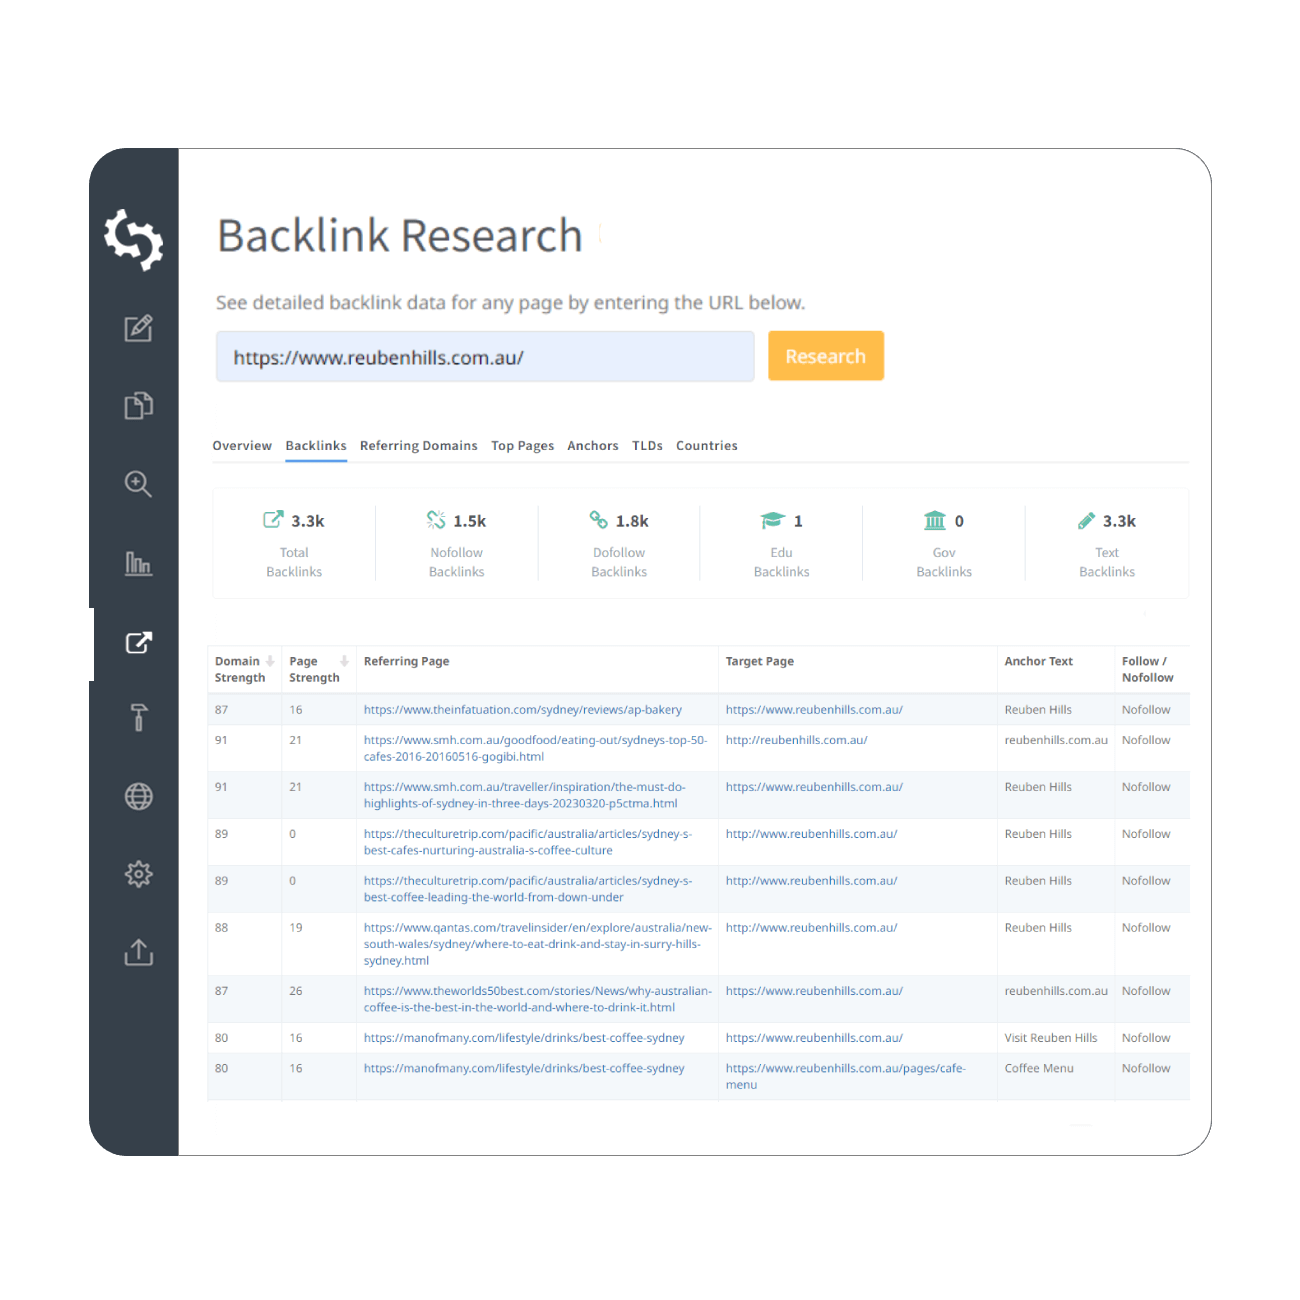Open the Referring Domains tab
Image resolution: width=1300 pixels, height=1300 pixels.
pos(419,446)
